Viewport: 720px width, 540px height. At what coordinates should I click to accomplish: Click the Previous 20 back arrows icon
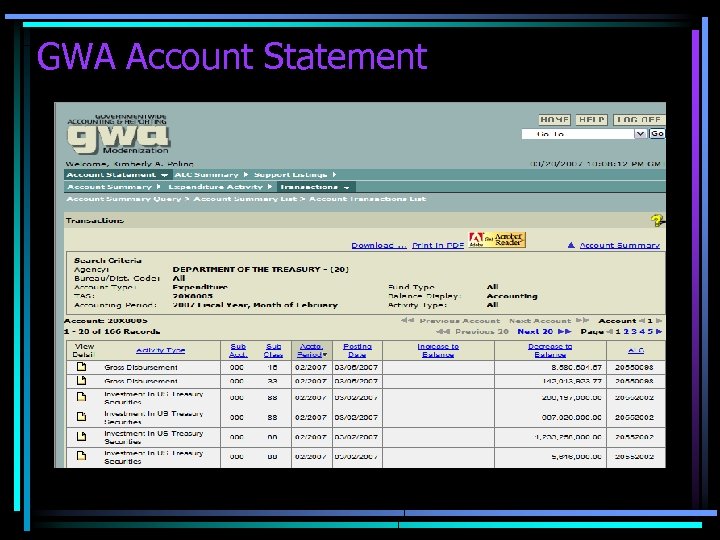coord(443,332)
